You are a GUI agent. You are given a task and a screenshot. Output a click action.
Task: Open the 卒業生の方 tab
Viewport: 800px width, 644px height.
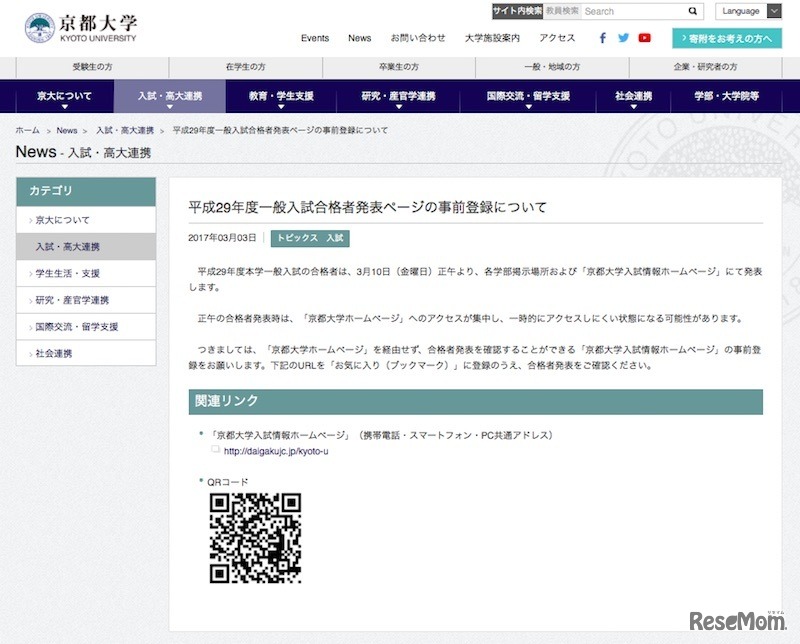pyautogui.click(x=400, y=64)
